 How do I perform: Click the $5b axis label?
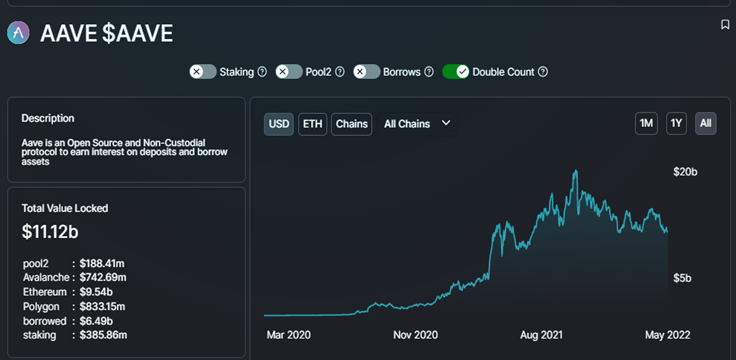point(682,278)
